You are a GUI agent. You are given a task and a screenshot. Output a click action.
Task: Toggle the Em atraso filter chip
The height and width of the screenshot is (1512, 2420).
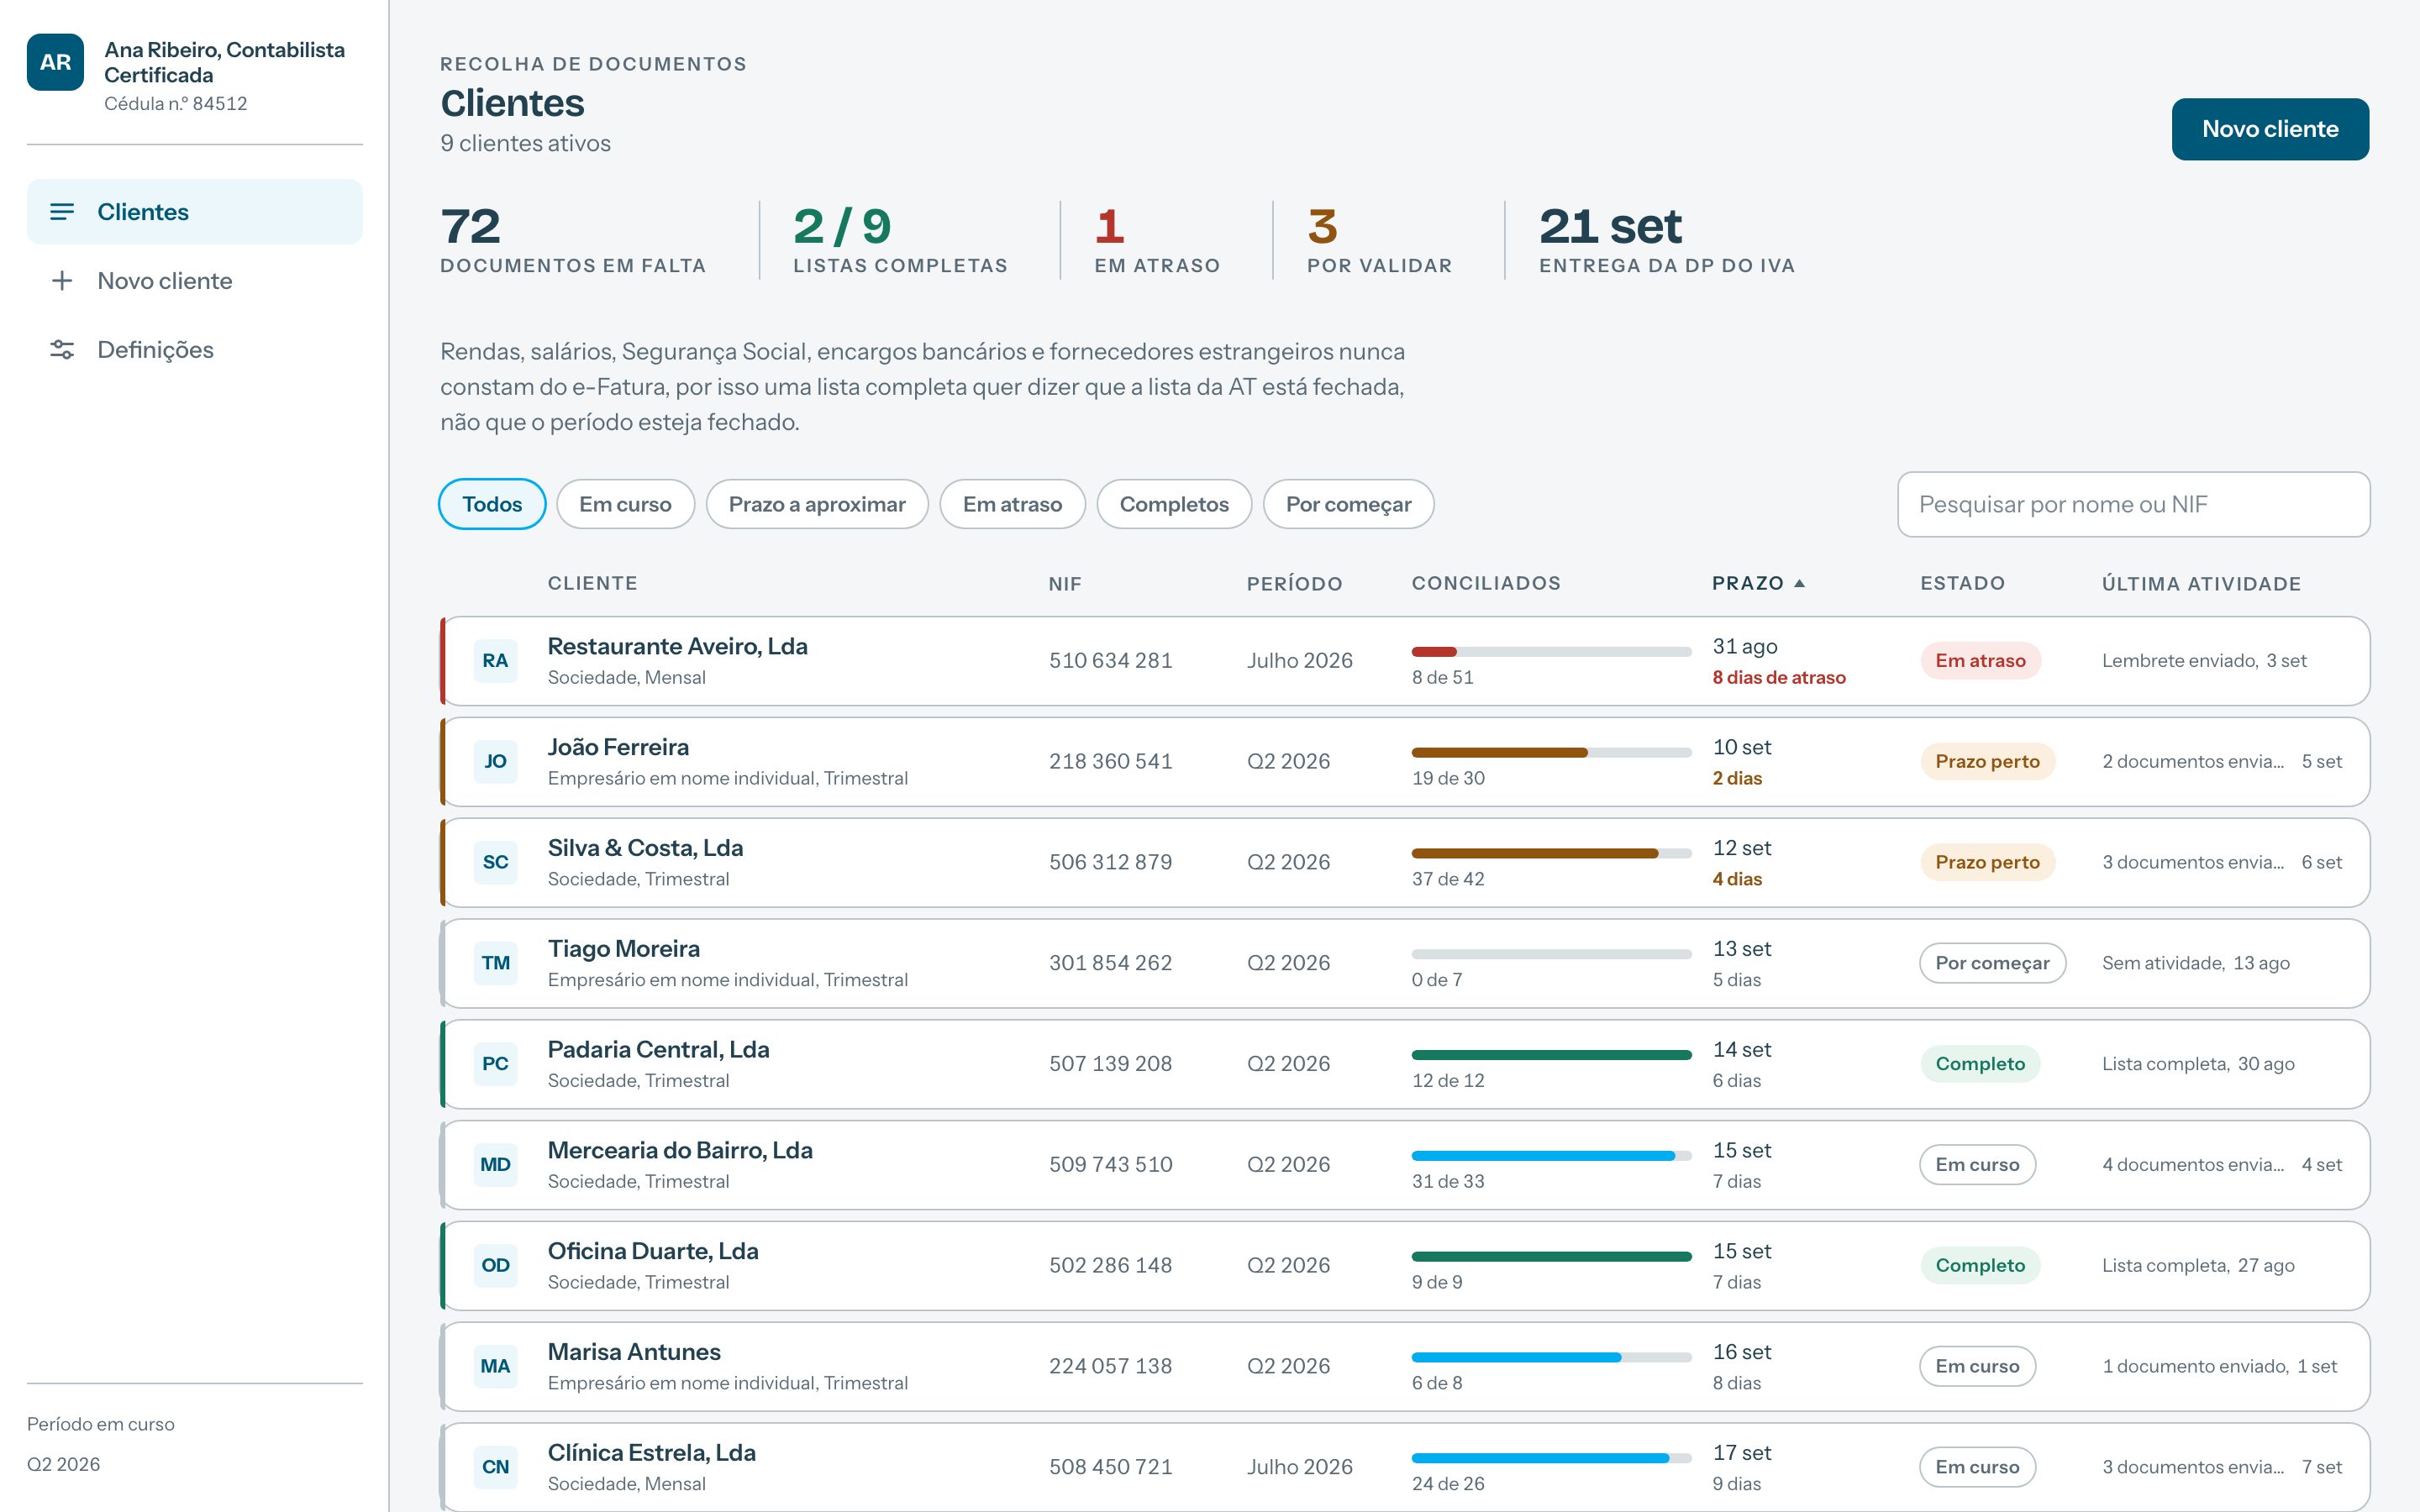pos(1012,504)
